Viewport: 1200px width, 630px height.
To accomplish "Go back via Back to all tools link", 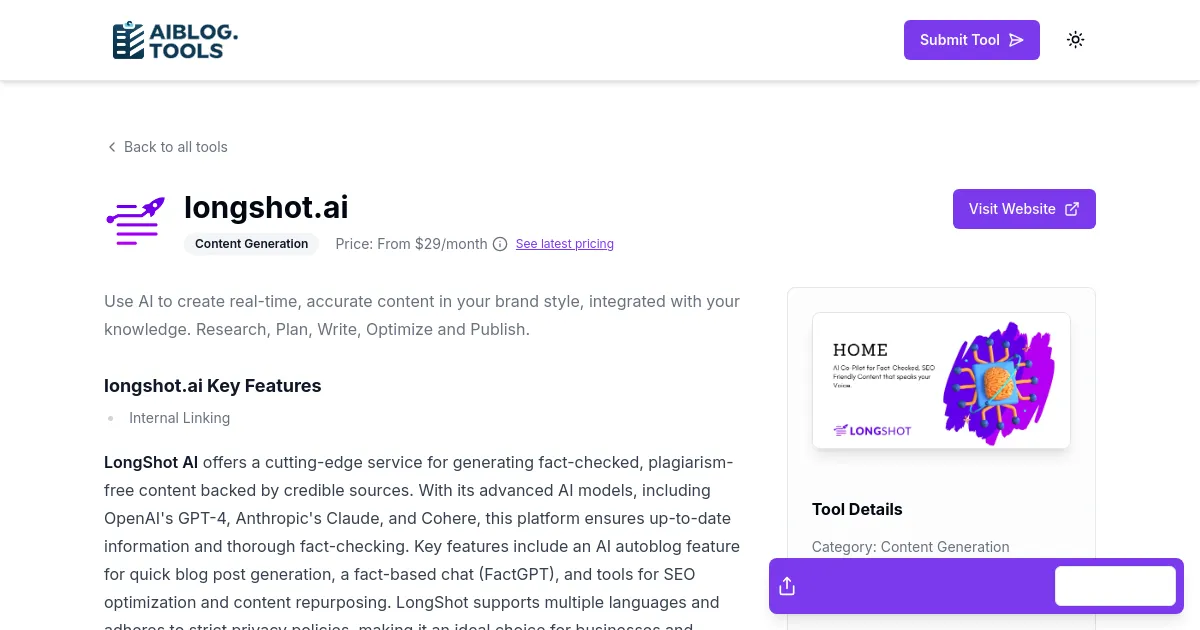I will click(175, 147).
